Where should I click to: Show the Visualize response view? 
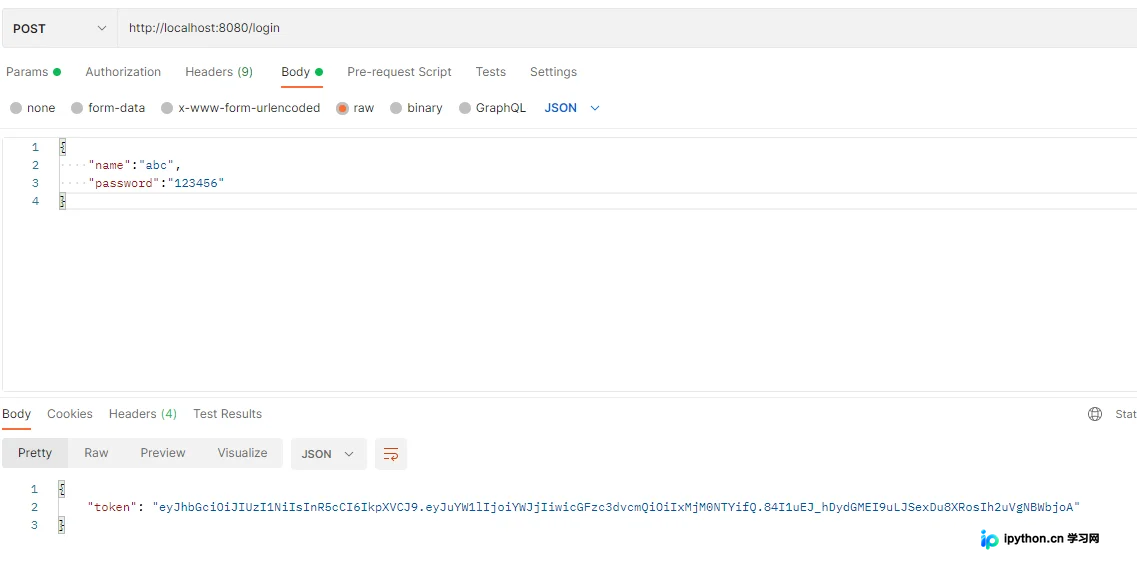(x=242, y=453)
